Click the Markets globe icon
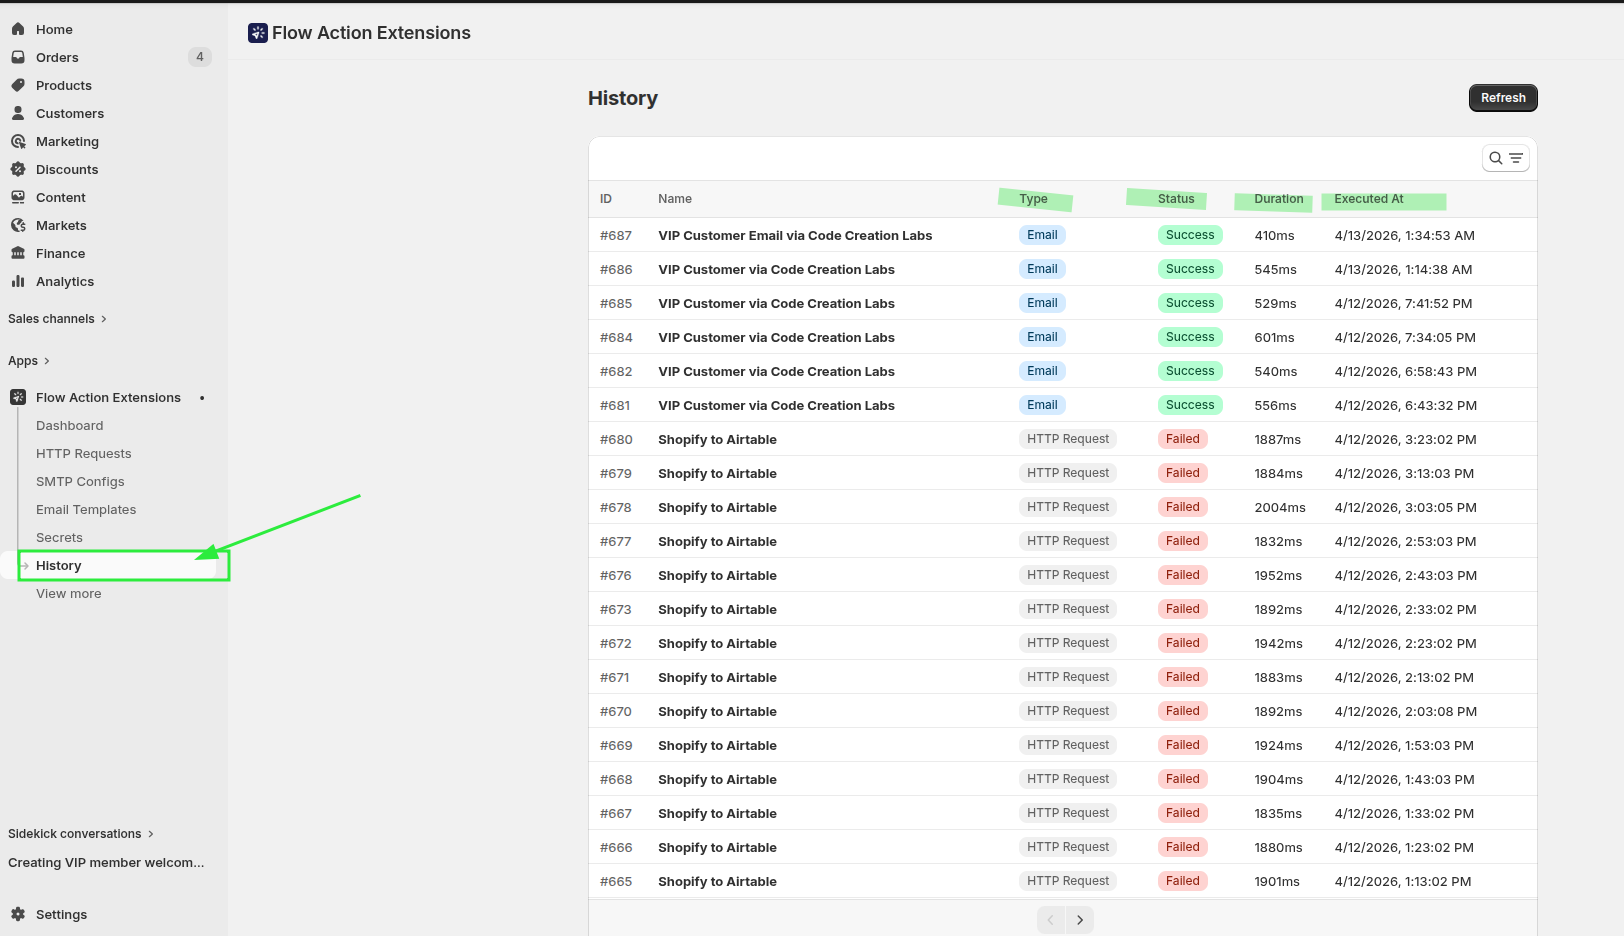Viewport: 1624px width, 936px height. [18, 225]
